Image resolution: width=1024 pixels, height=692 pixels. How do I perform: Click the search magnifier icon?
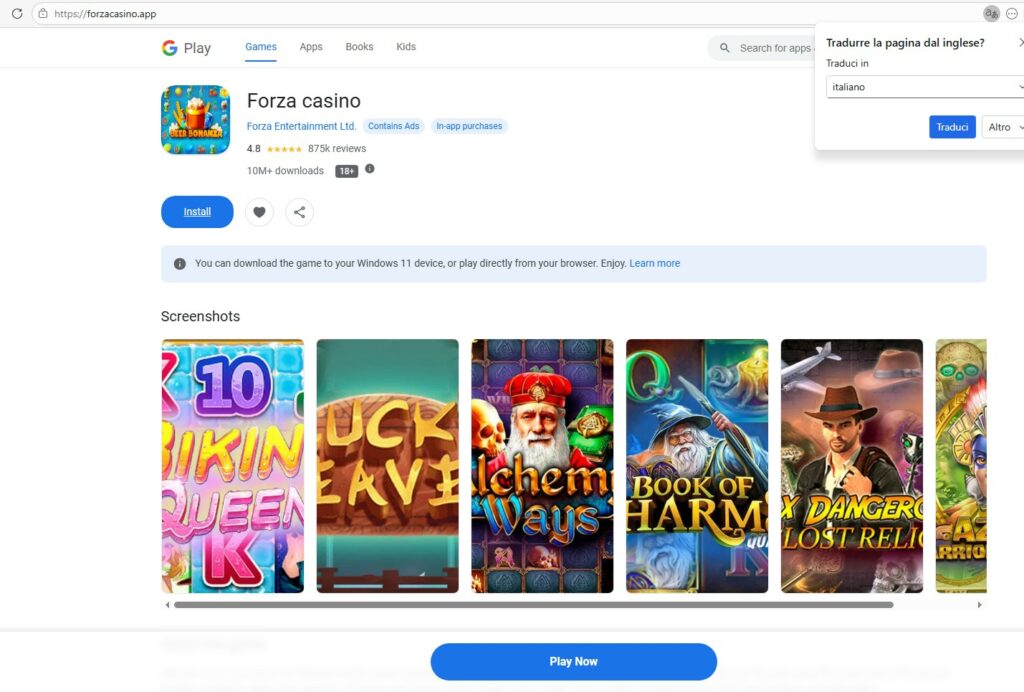pyautogui.click(x=725, y=48)
